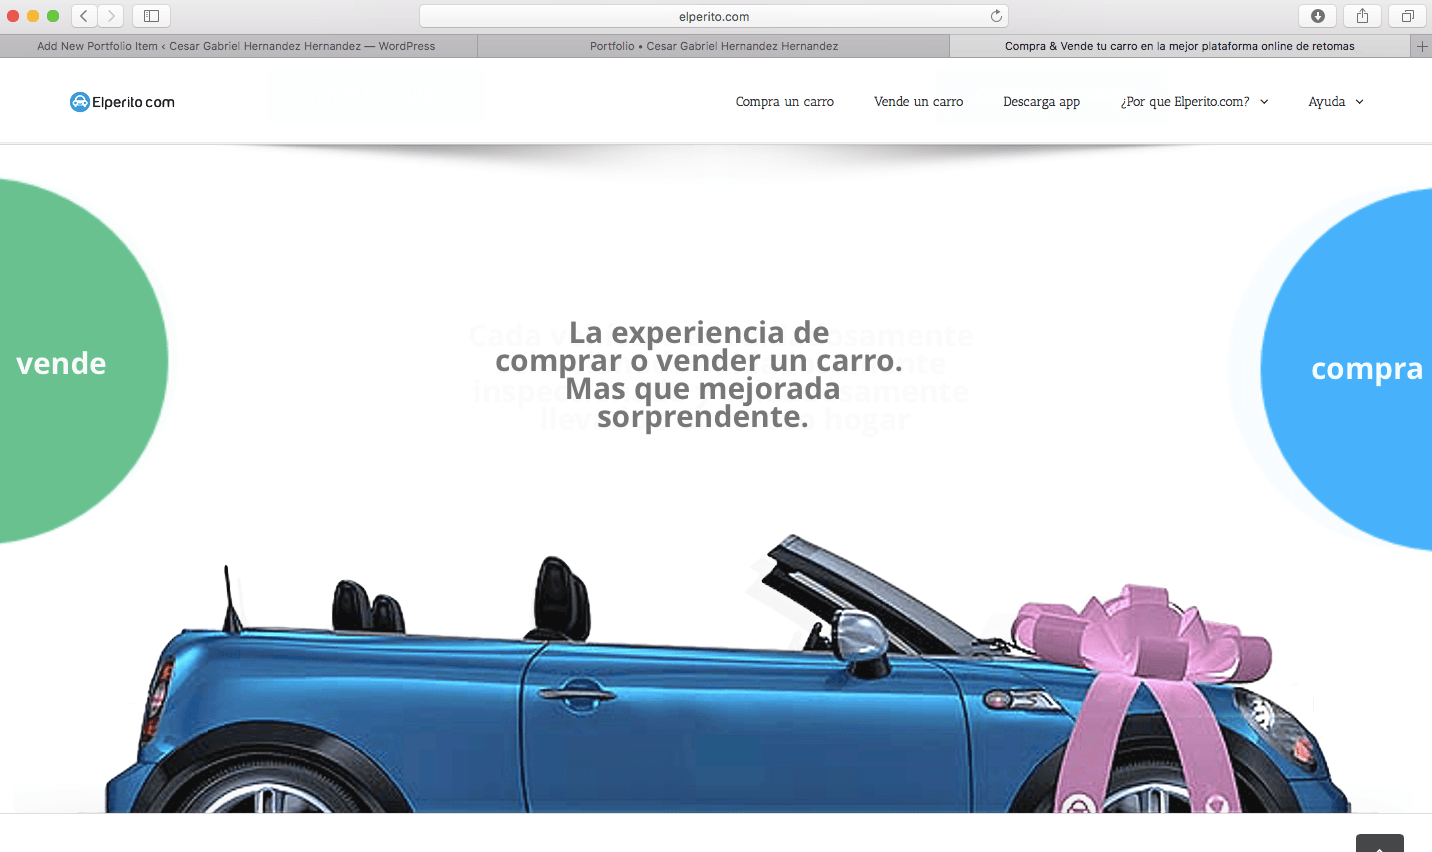Click Safari's forward navigation arrow
This screenshot has height=852, width=1432.
click(111, 16)
